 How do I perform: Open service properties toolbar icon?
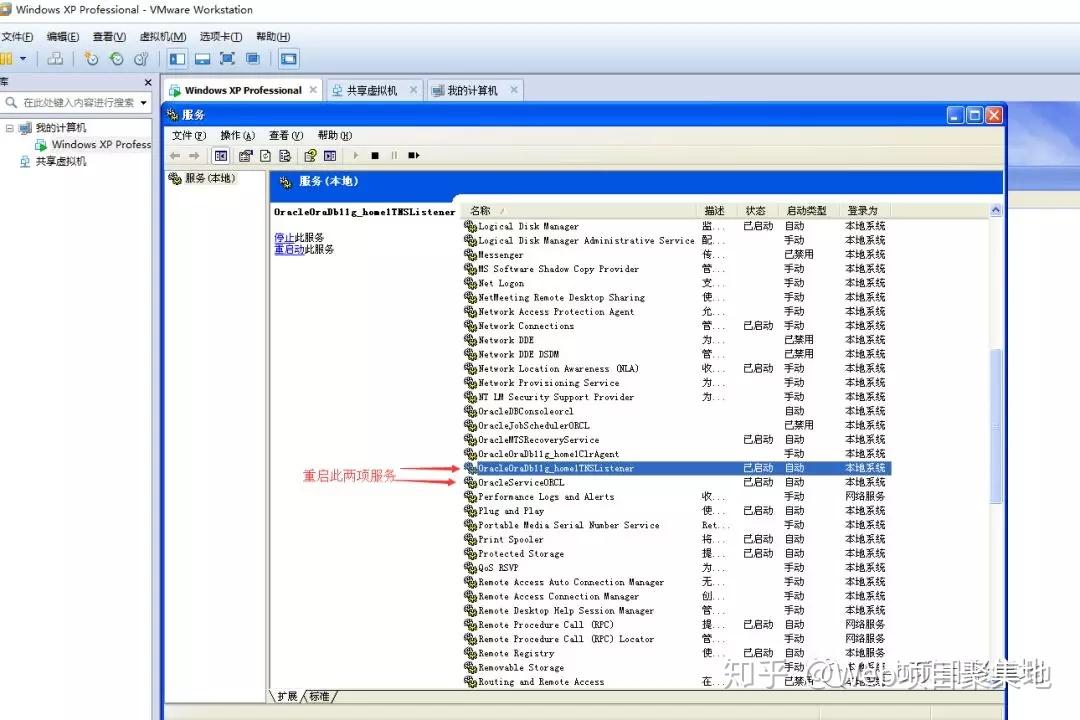pyautogui.click(x=245, y=156)
